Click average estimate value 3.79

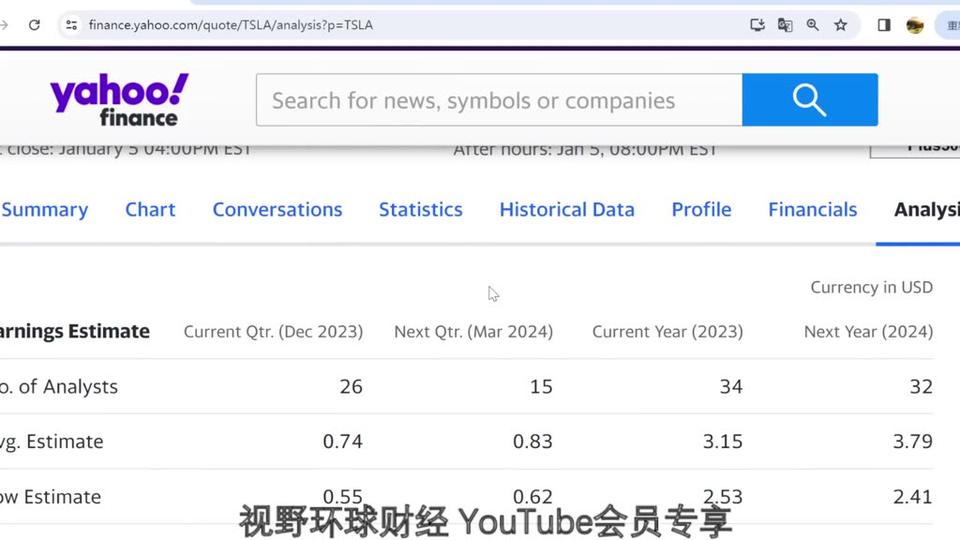pos(913,442)
